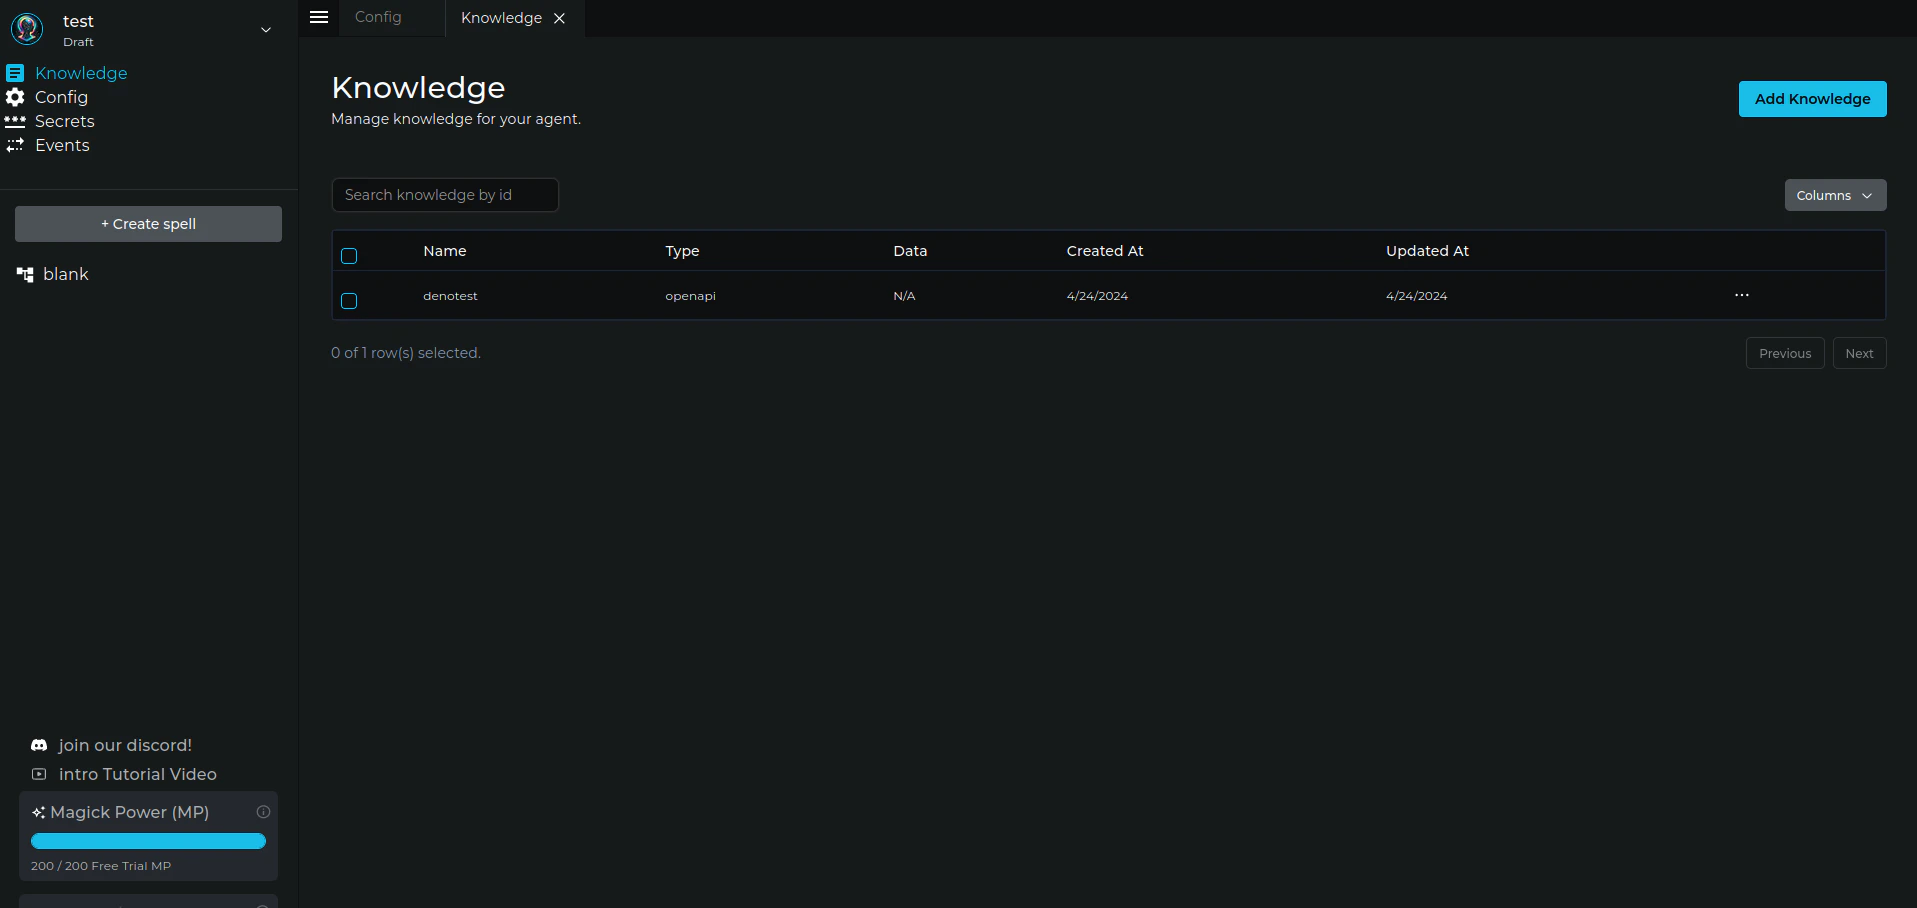Open the Columns dropdown
The height and width of the screenshot is (908, 1917).
click(x=1834, y=195)
